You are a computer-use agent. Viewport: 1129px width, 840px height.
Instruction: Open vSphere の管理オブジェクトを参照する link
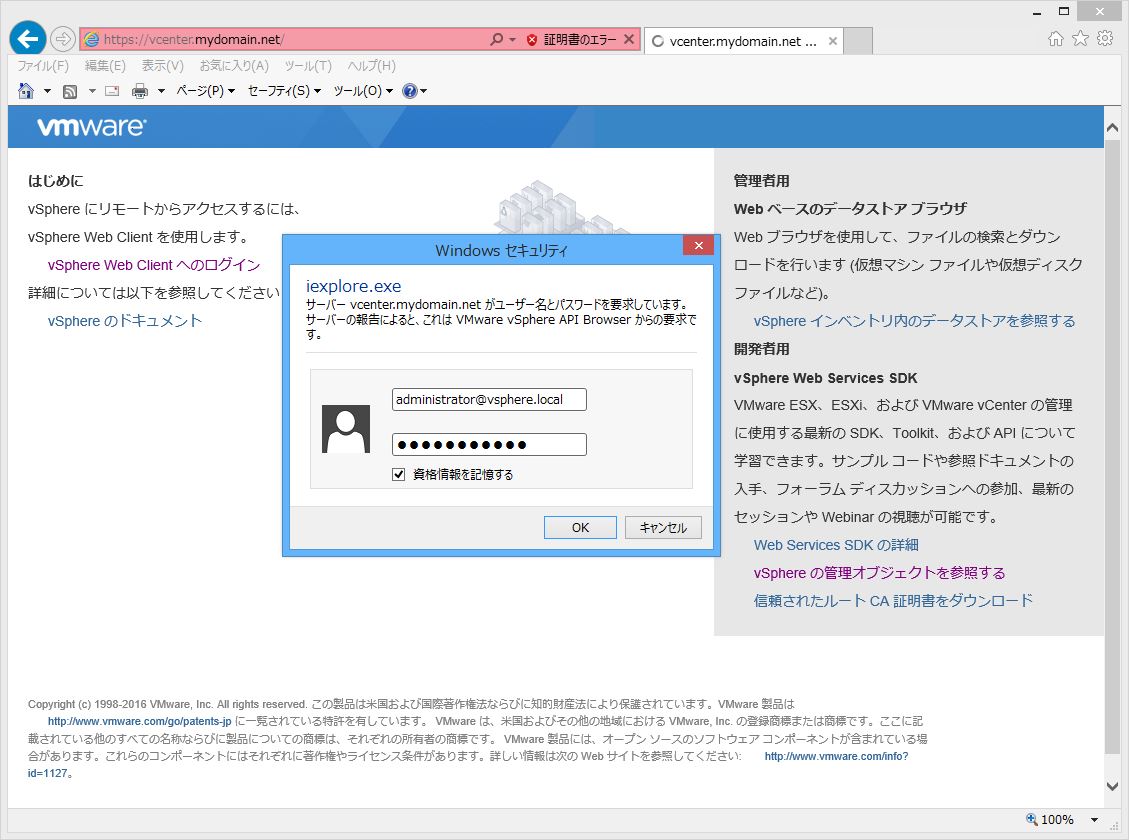pos(879,573)
